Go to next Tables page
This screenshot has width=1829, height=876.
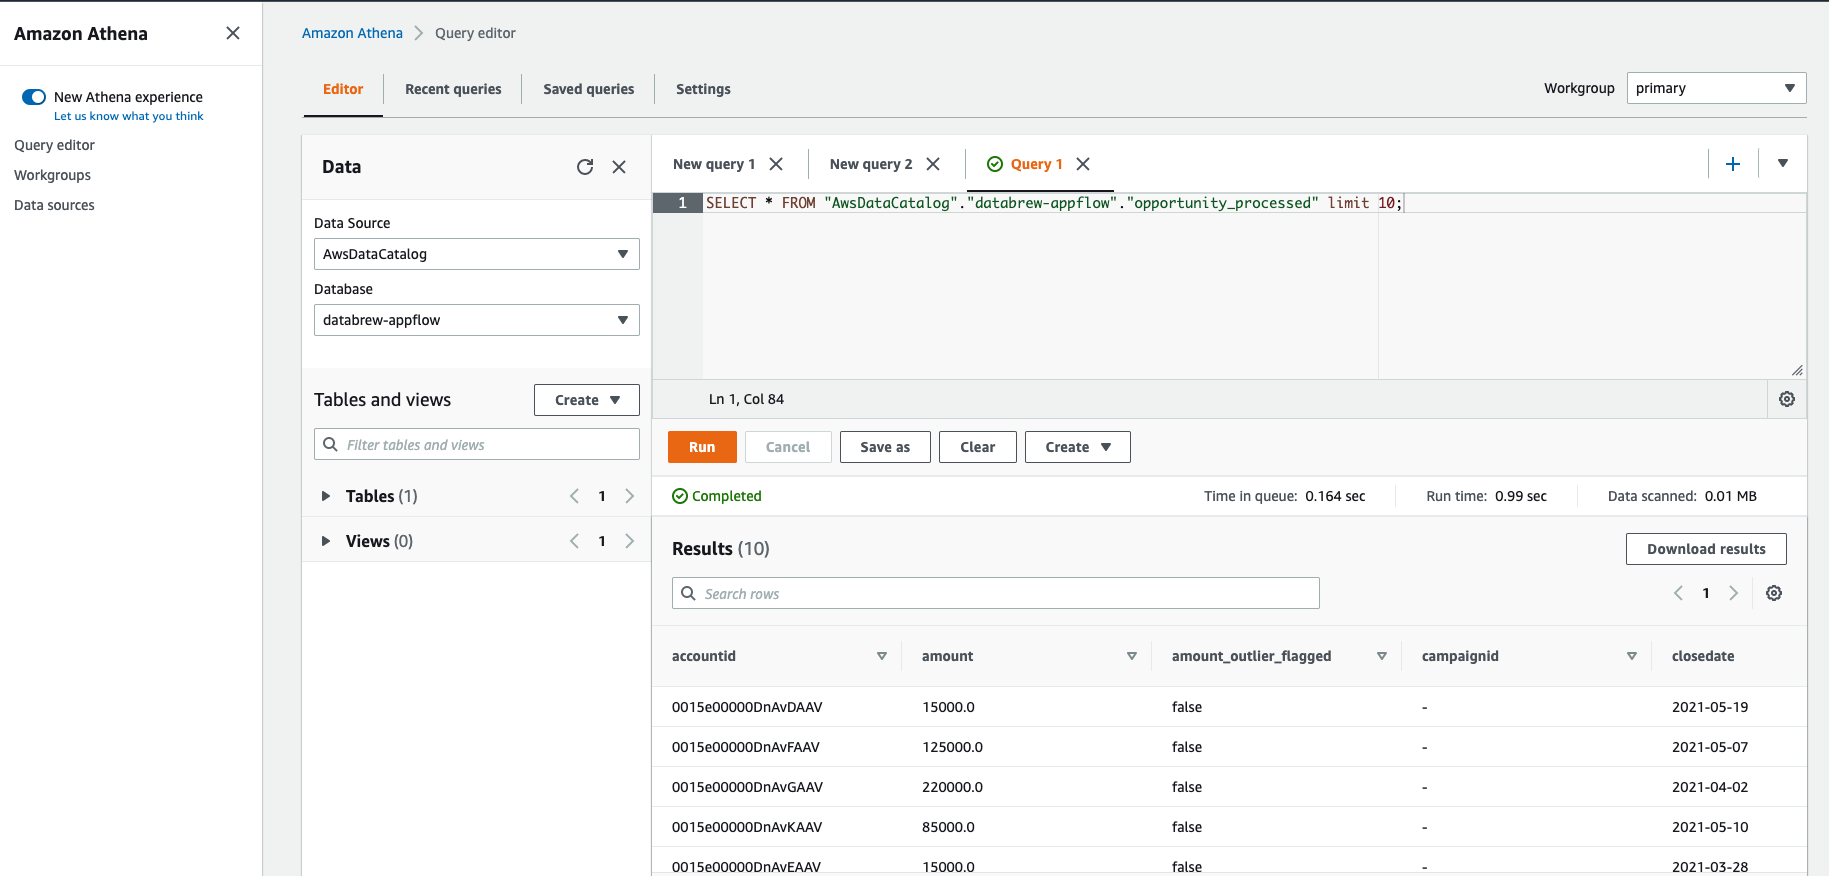pos(630,496)
